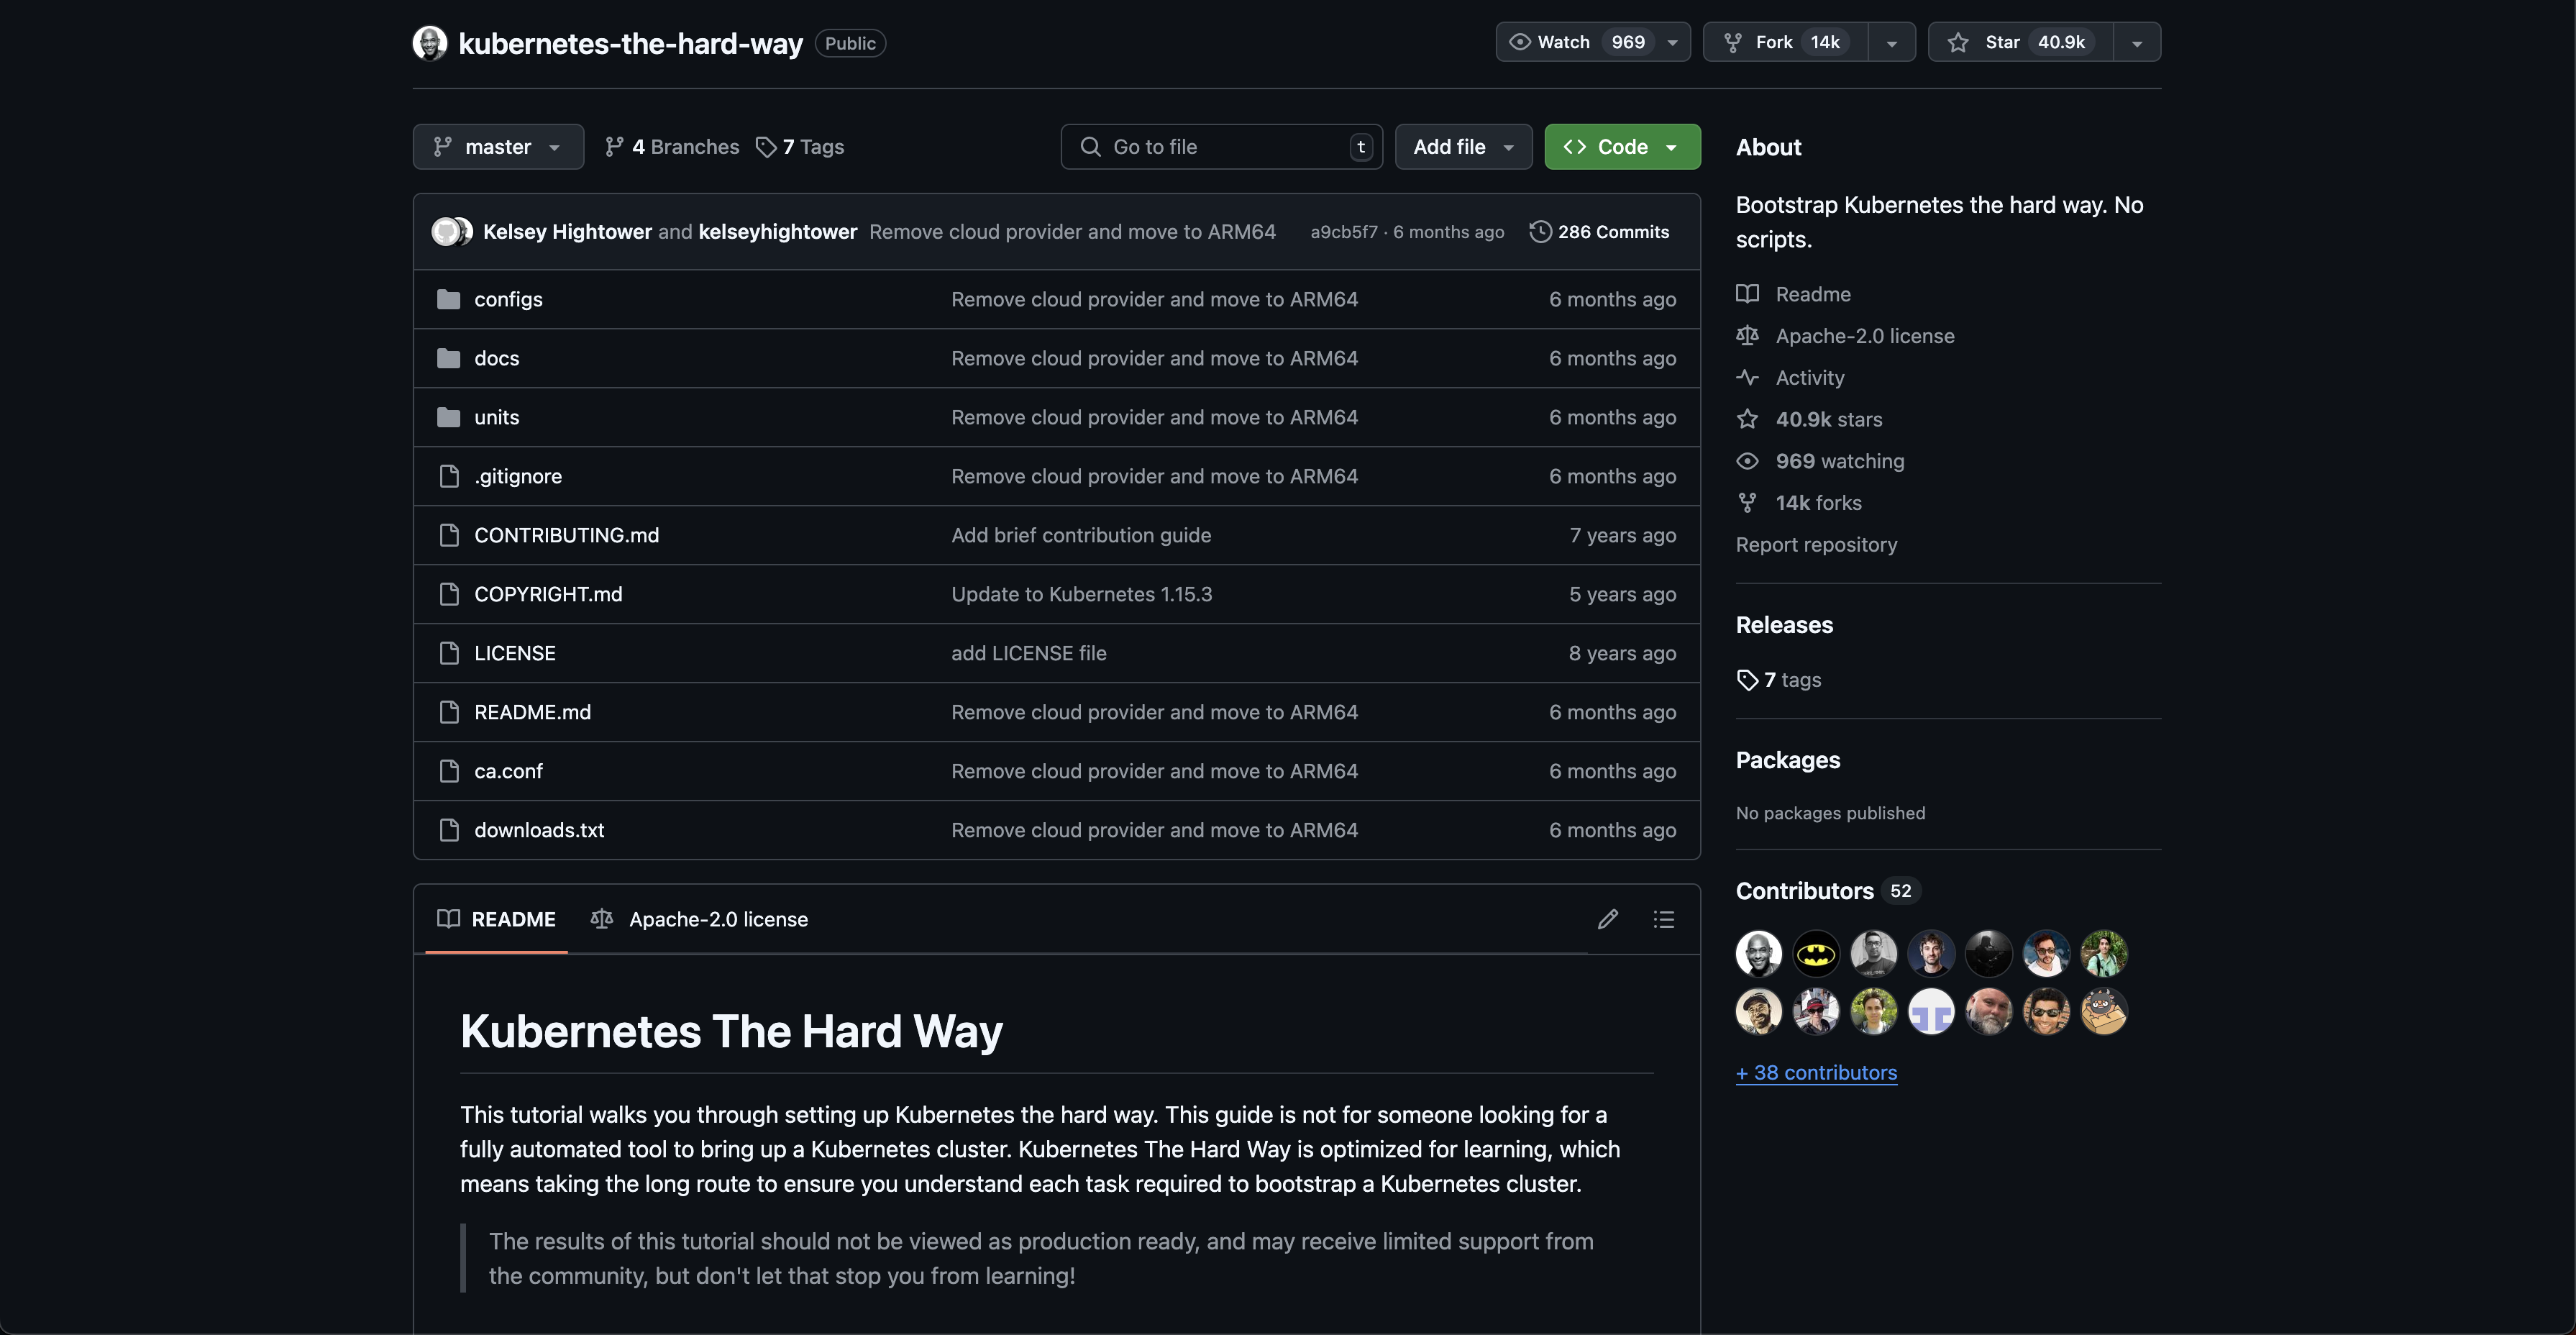2576x1335 pixels.
Task: Open the master branch selector
Action: pyautogui.click(x=498, y=147)
